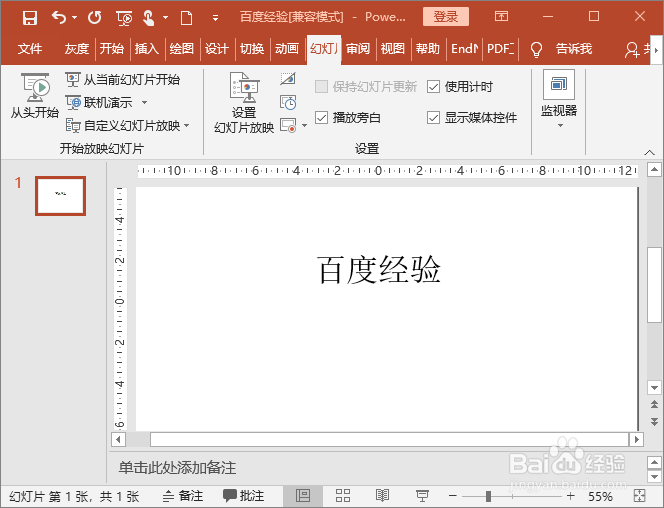Image resolution: width=664 pixels, height=508 pixels.
Task: Click the 登录 sign-in button
Action: pos(446,17)
